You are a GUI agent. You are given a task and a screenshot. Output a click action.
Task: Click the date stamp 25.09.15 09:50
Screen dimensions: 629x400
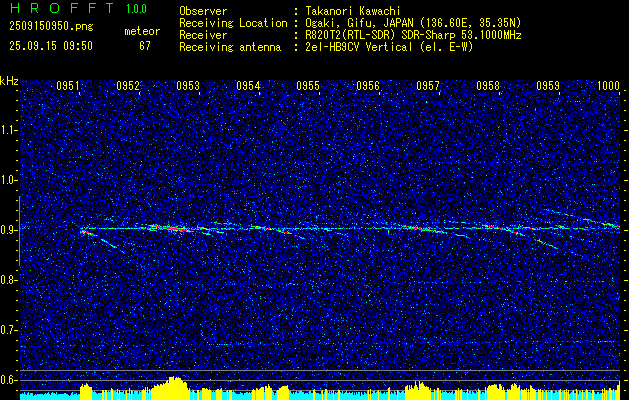coord(51,46)
